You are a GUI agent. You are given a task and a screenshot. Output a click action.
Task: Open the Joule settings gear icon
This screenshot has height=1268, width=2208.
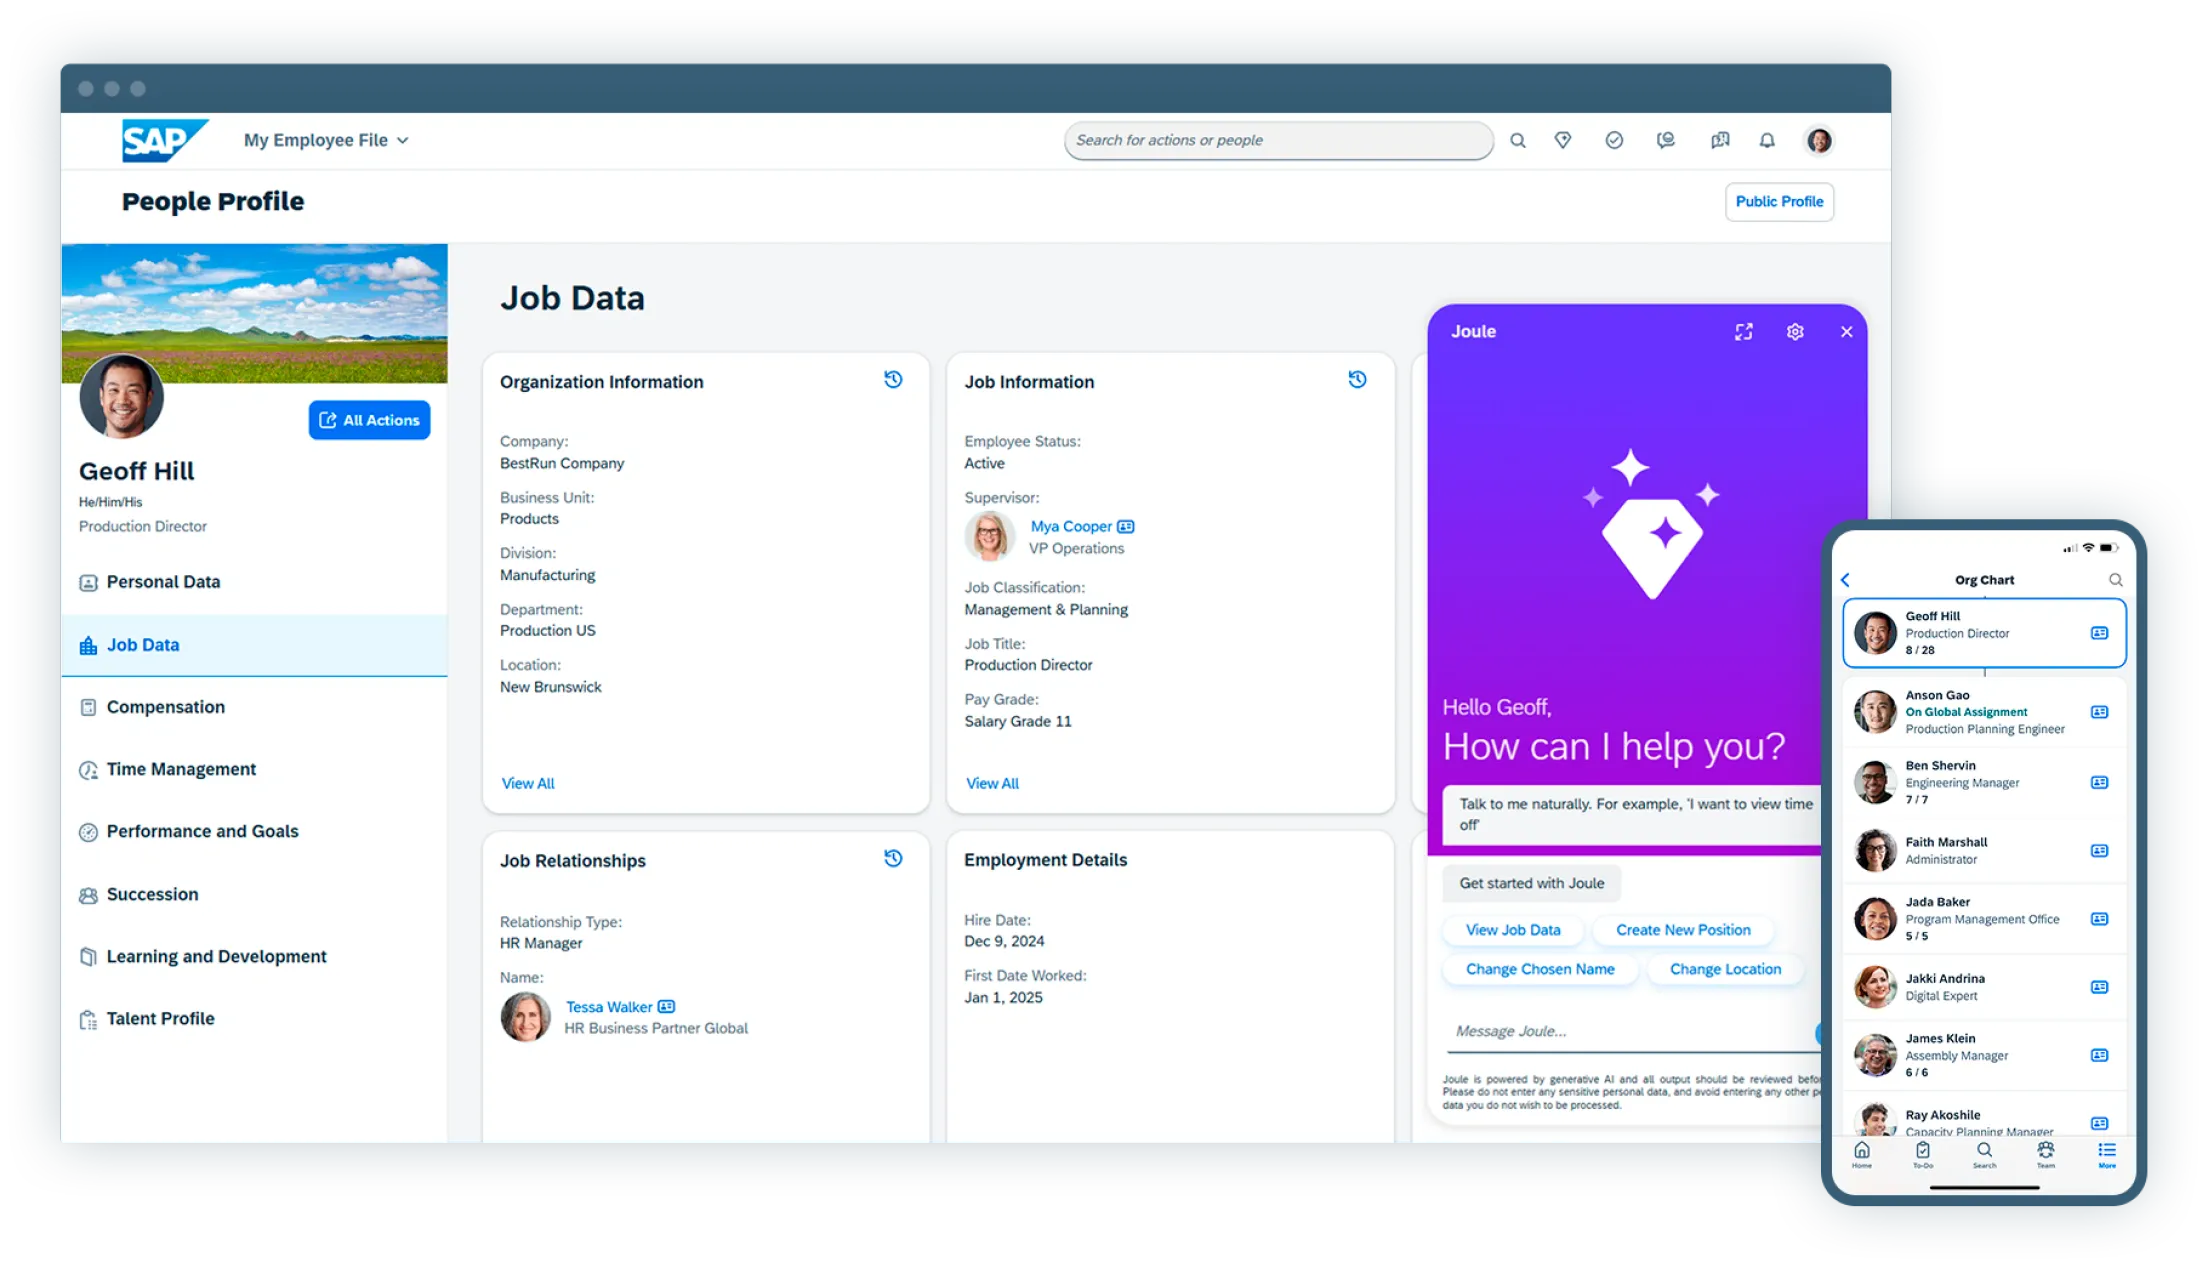click(x=1795, y=332)
